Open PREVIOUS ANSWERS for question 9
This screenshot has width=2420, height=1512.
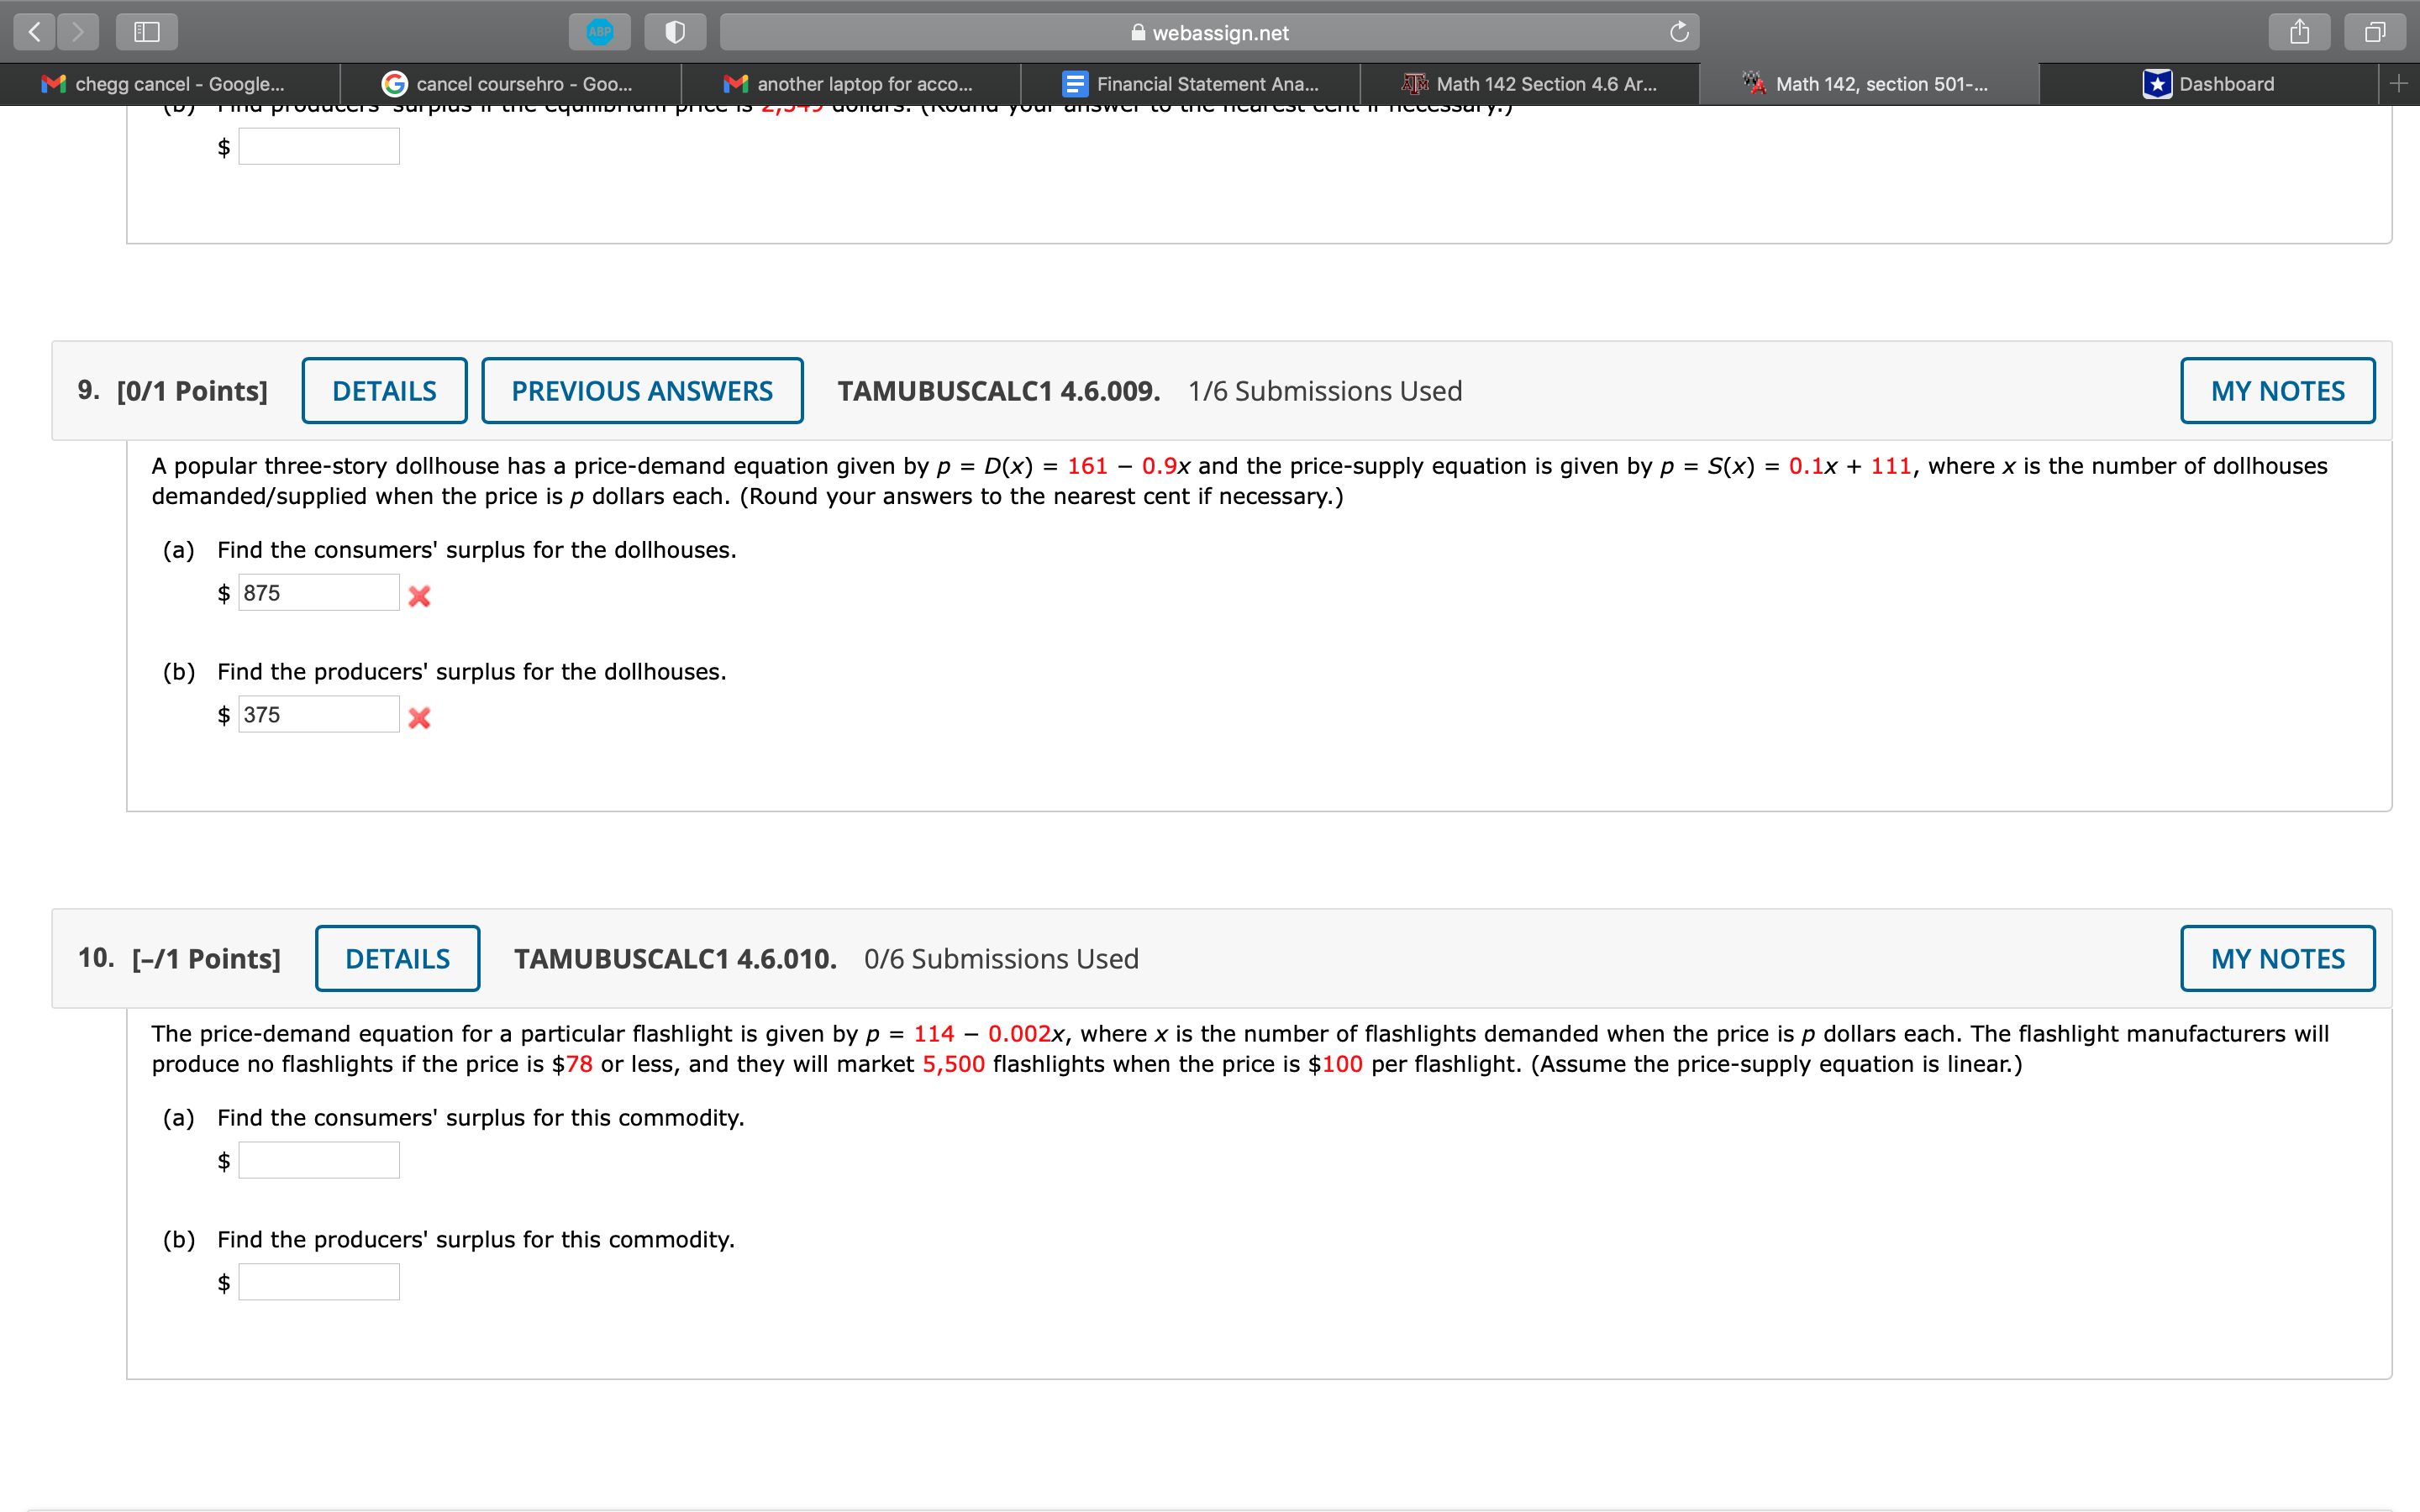click(642, 390)
